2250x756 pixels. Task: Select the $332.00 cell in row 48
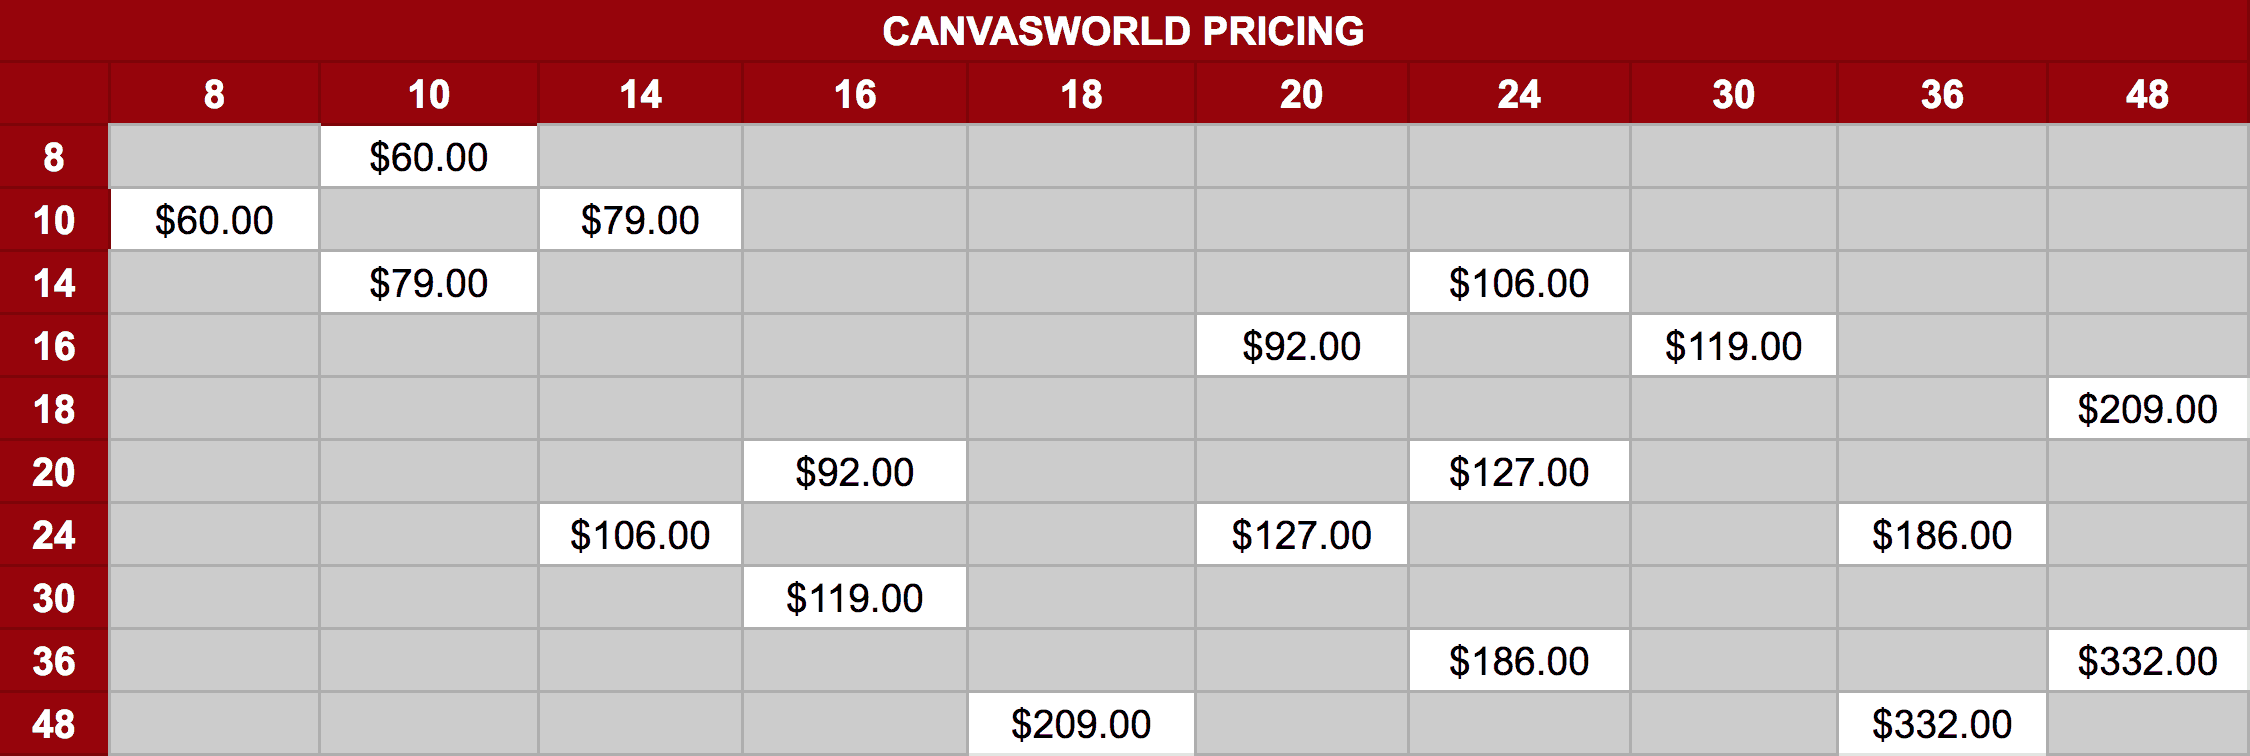pyautogui.click(x=1941, y=724)
